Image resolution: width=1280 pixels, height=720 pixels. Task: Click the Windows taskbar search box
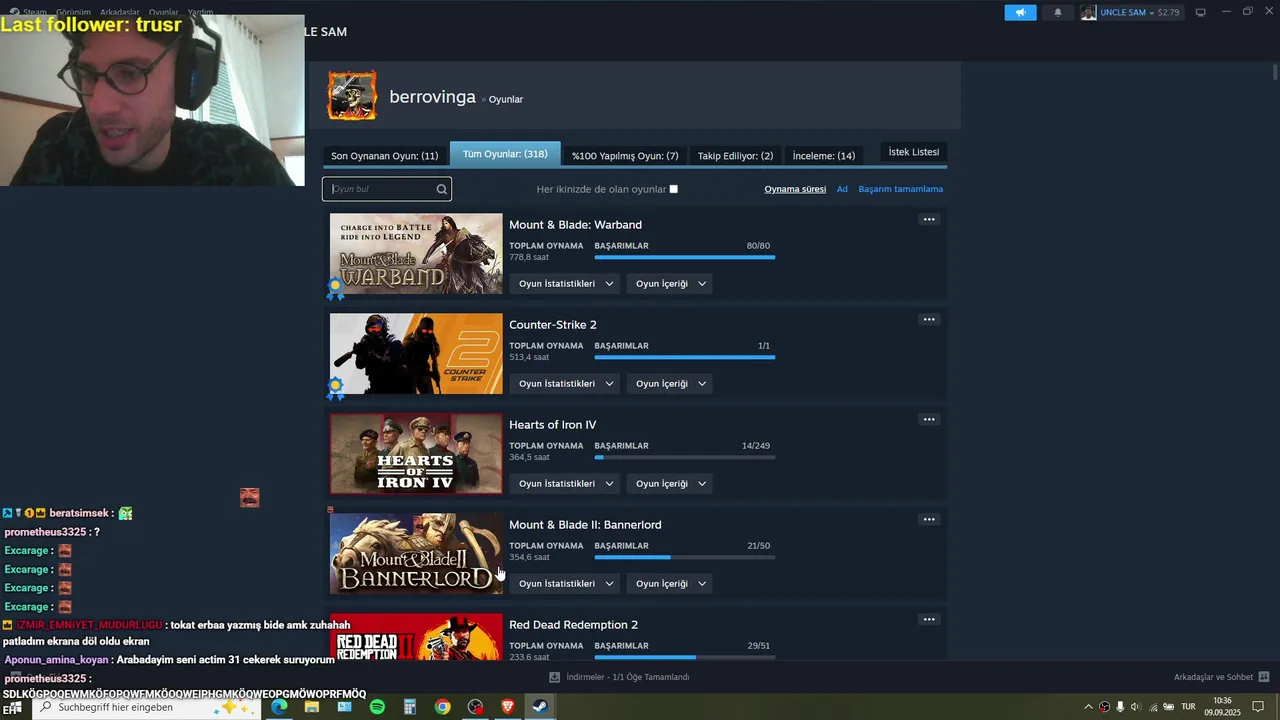147,707
